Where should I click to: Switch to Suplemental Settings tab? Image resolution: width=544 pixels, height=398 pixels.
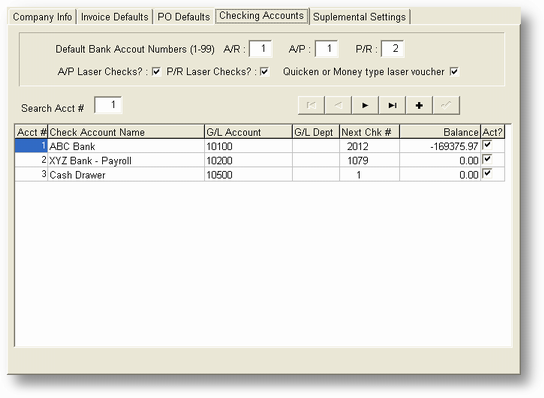coord(359,17)
